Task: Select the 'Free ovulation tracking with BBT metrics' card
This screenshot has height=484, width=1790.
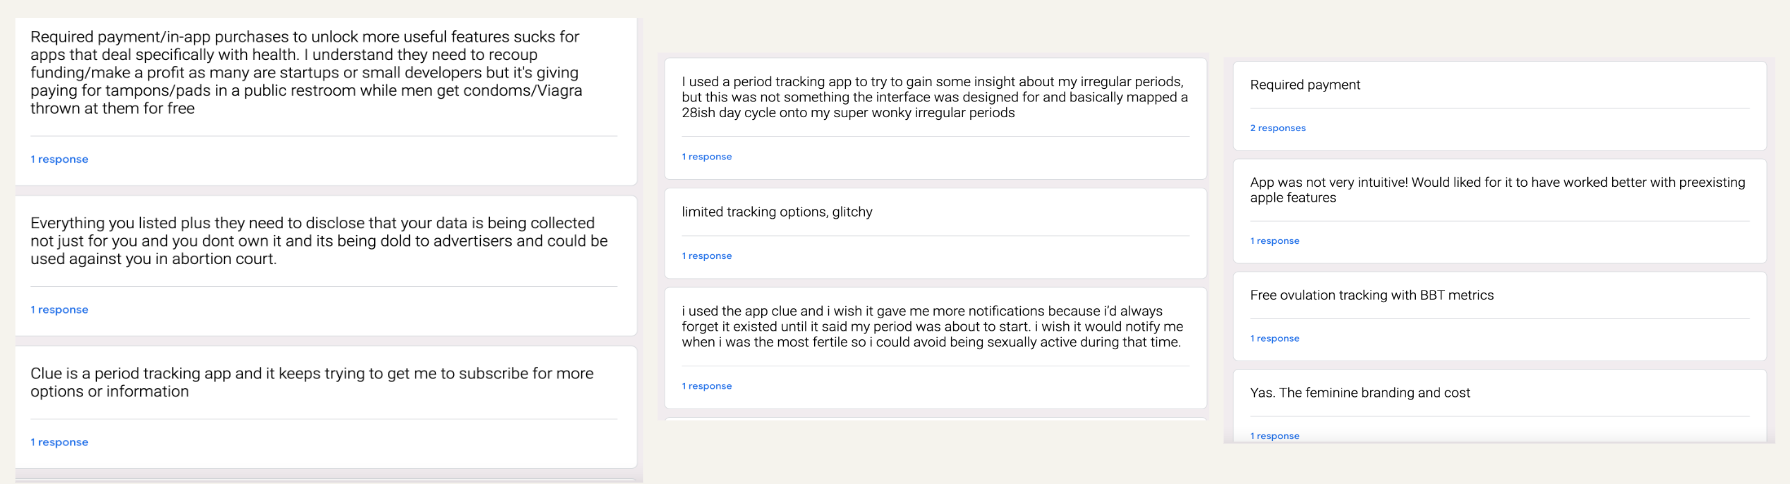Action: pos(1500,316)
